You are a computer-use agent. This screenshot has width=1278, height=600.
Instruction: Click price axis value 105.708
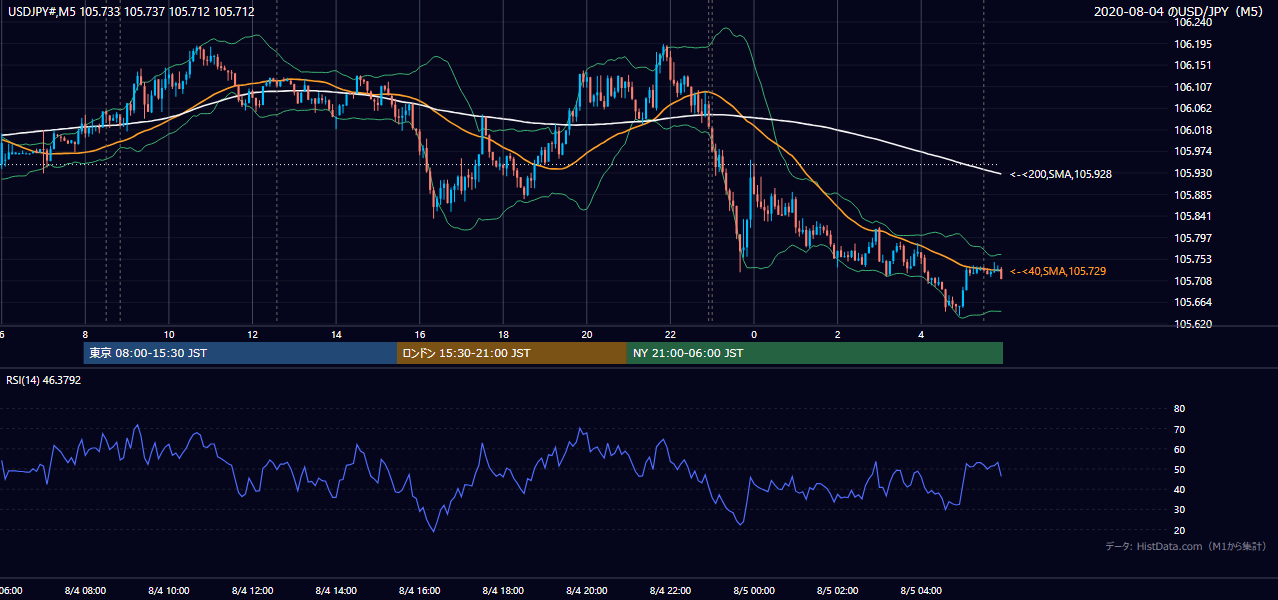[x=1194, y=281]
